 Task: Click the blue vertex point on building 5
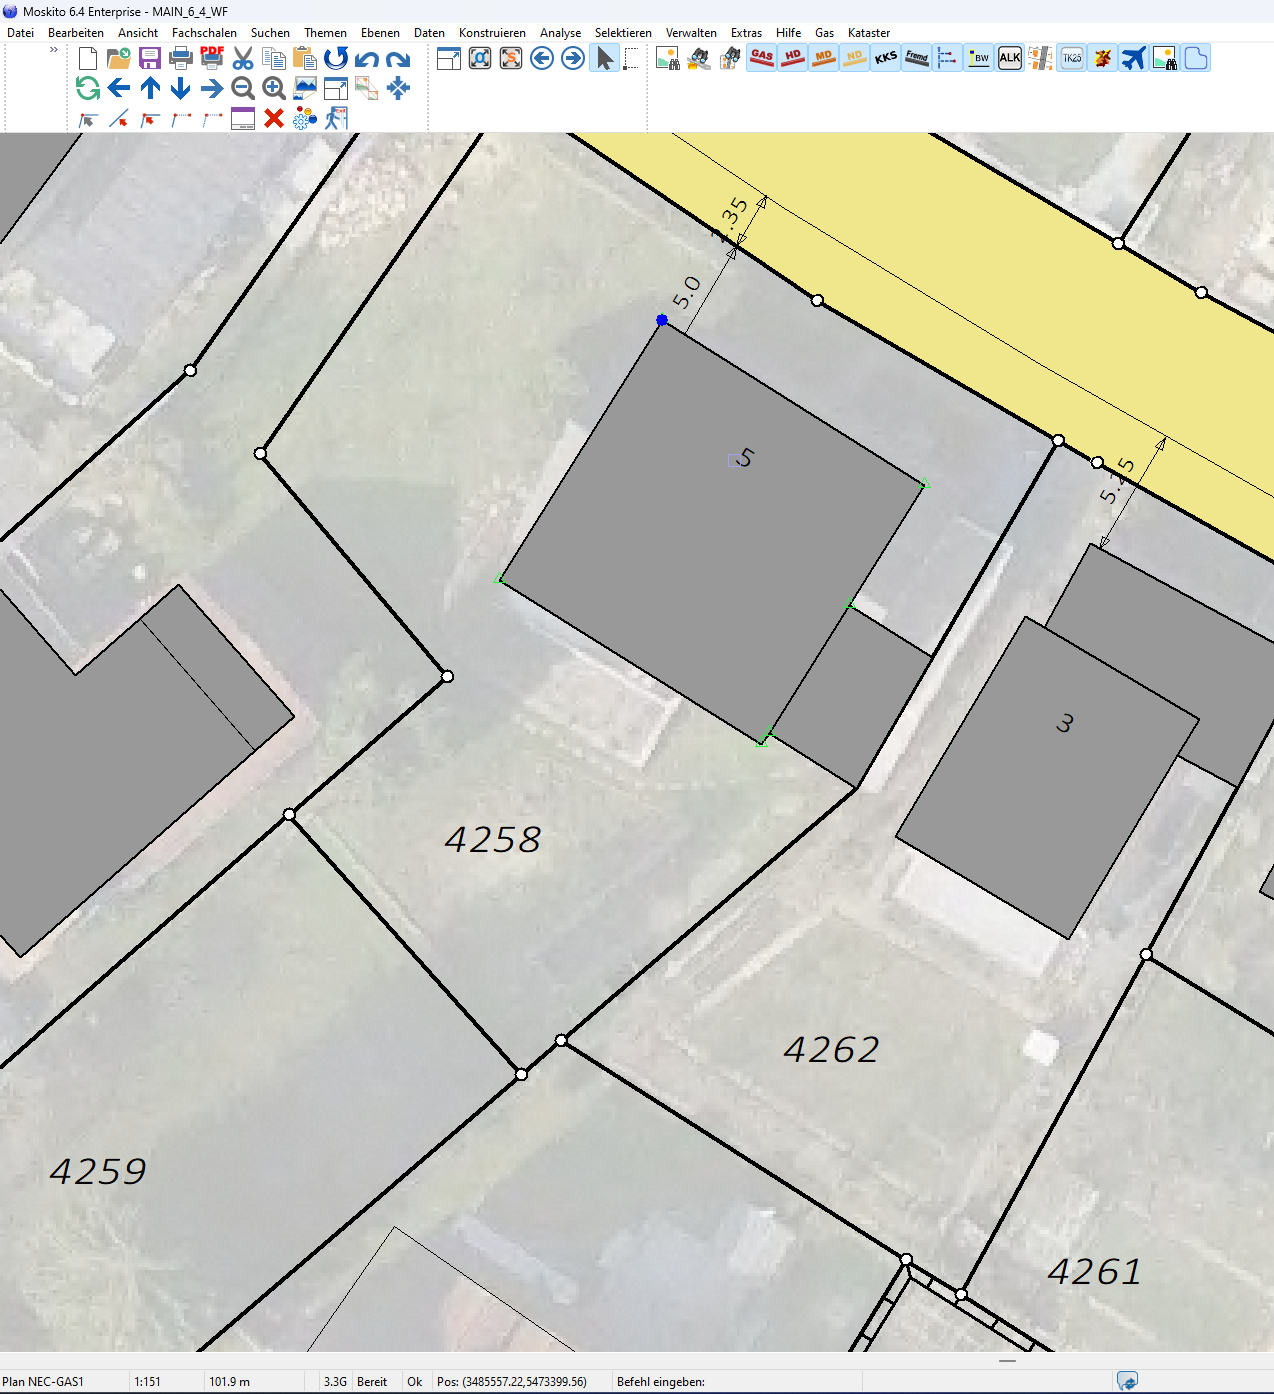pos(662,320)
